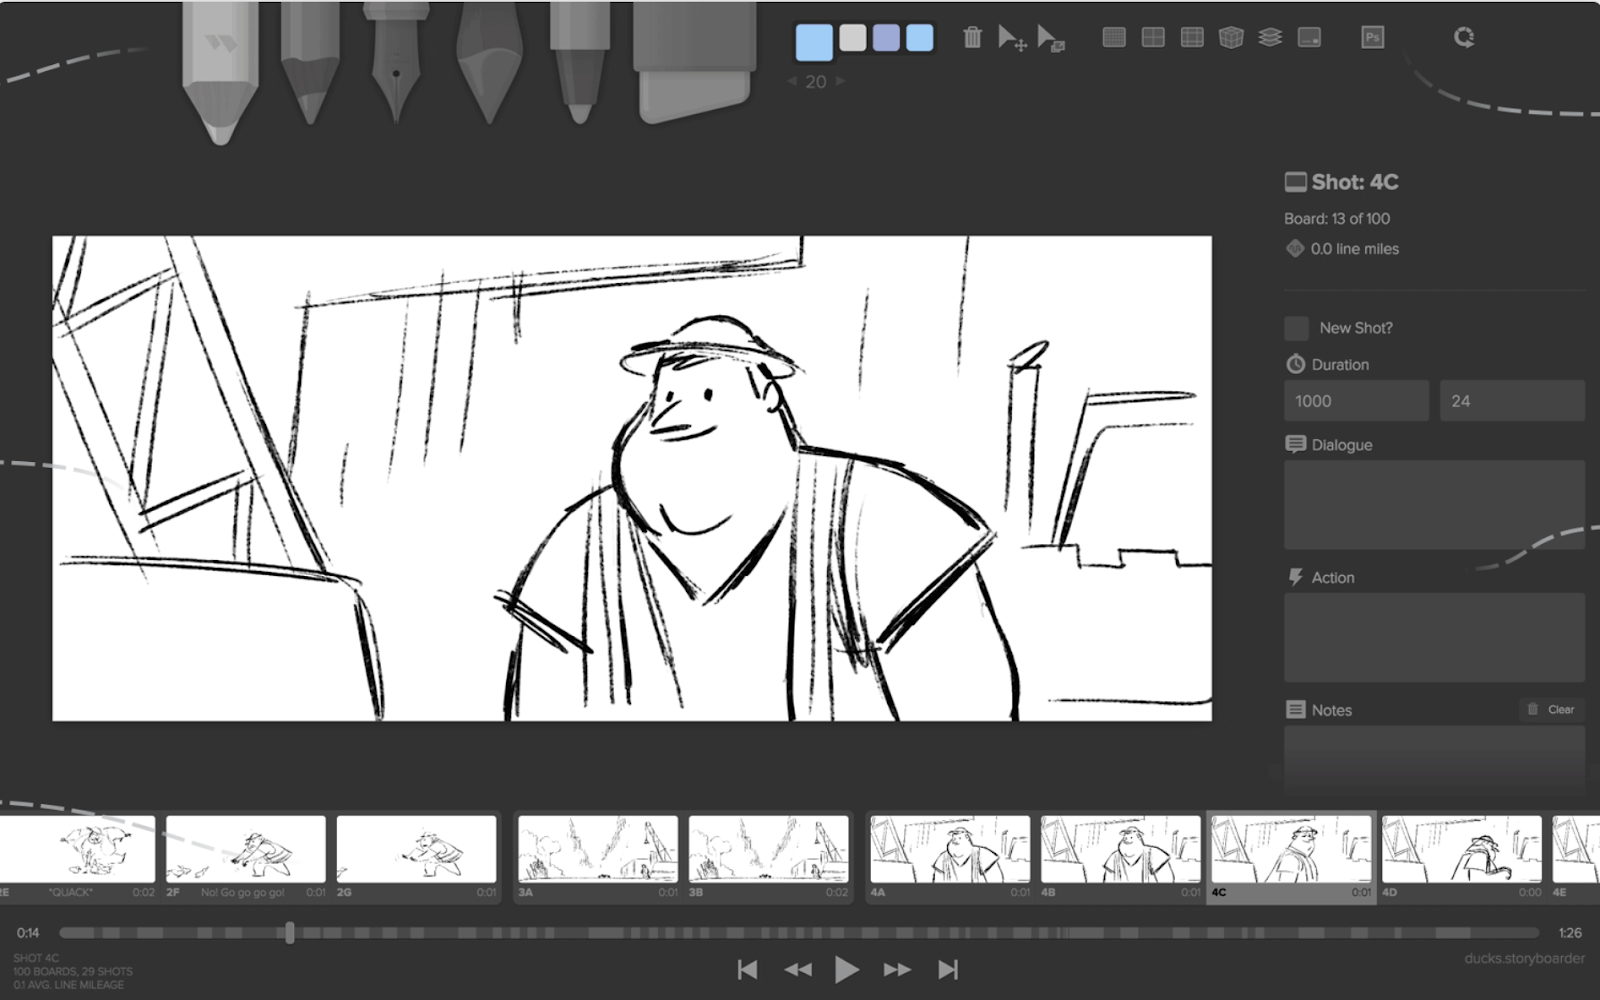Viewport: 1600px width, 1000px height.
Task: Pick the small light blue color swatch
Action: point(919,38)
